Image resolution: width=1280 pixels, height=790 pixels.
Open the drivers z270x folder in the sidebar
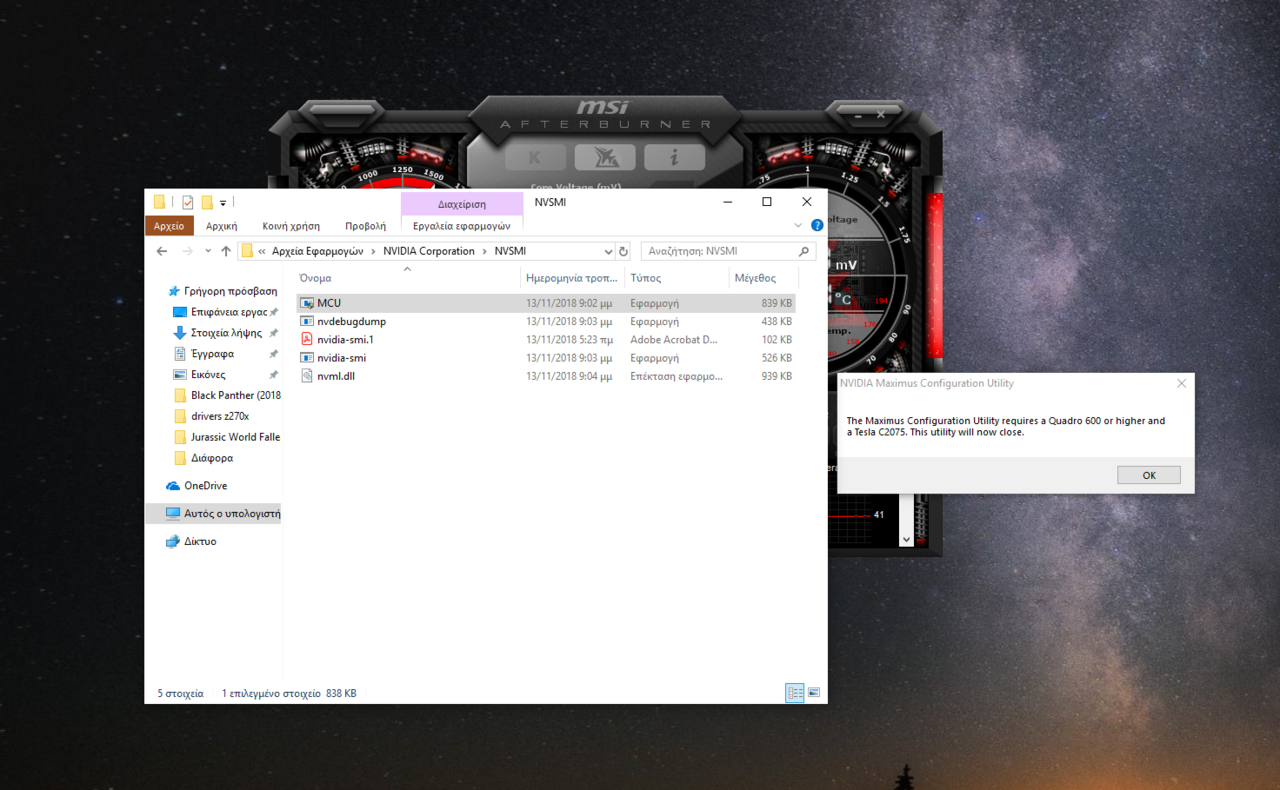(x=219, y=416)
